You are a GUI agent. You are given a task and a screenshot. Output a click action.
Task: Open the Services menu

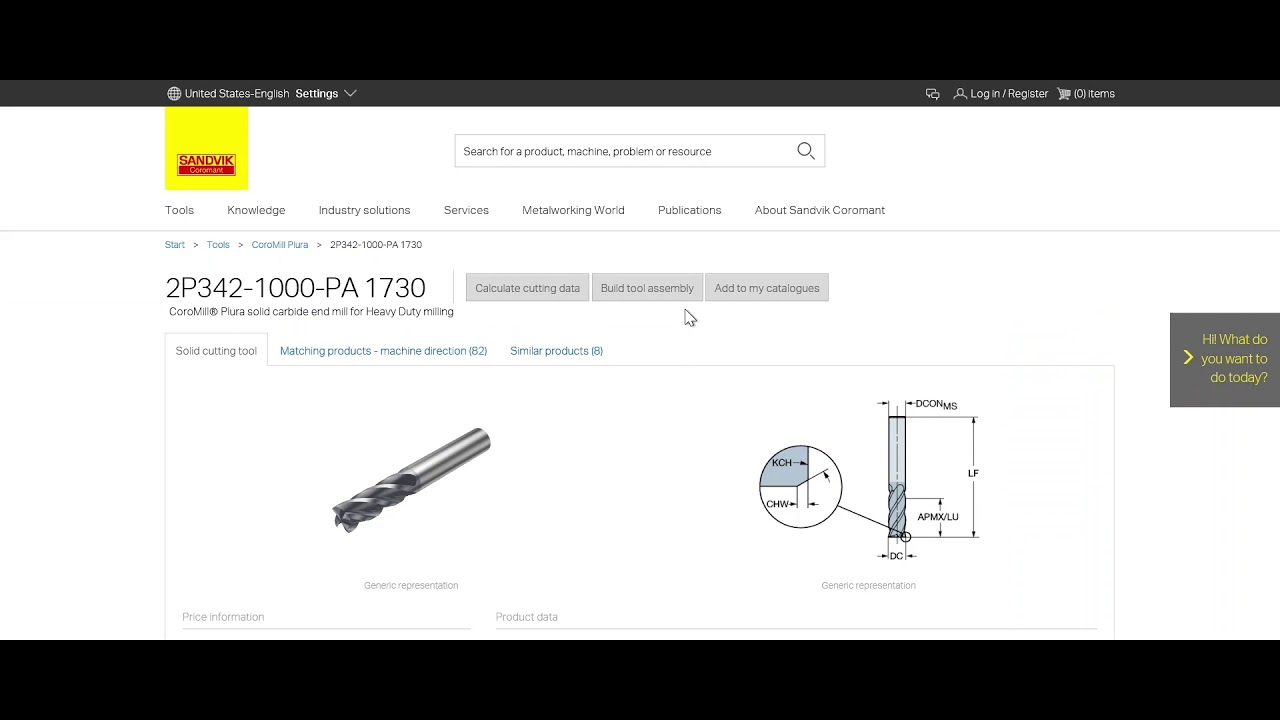point(466,210)
